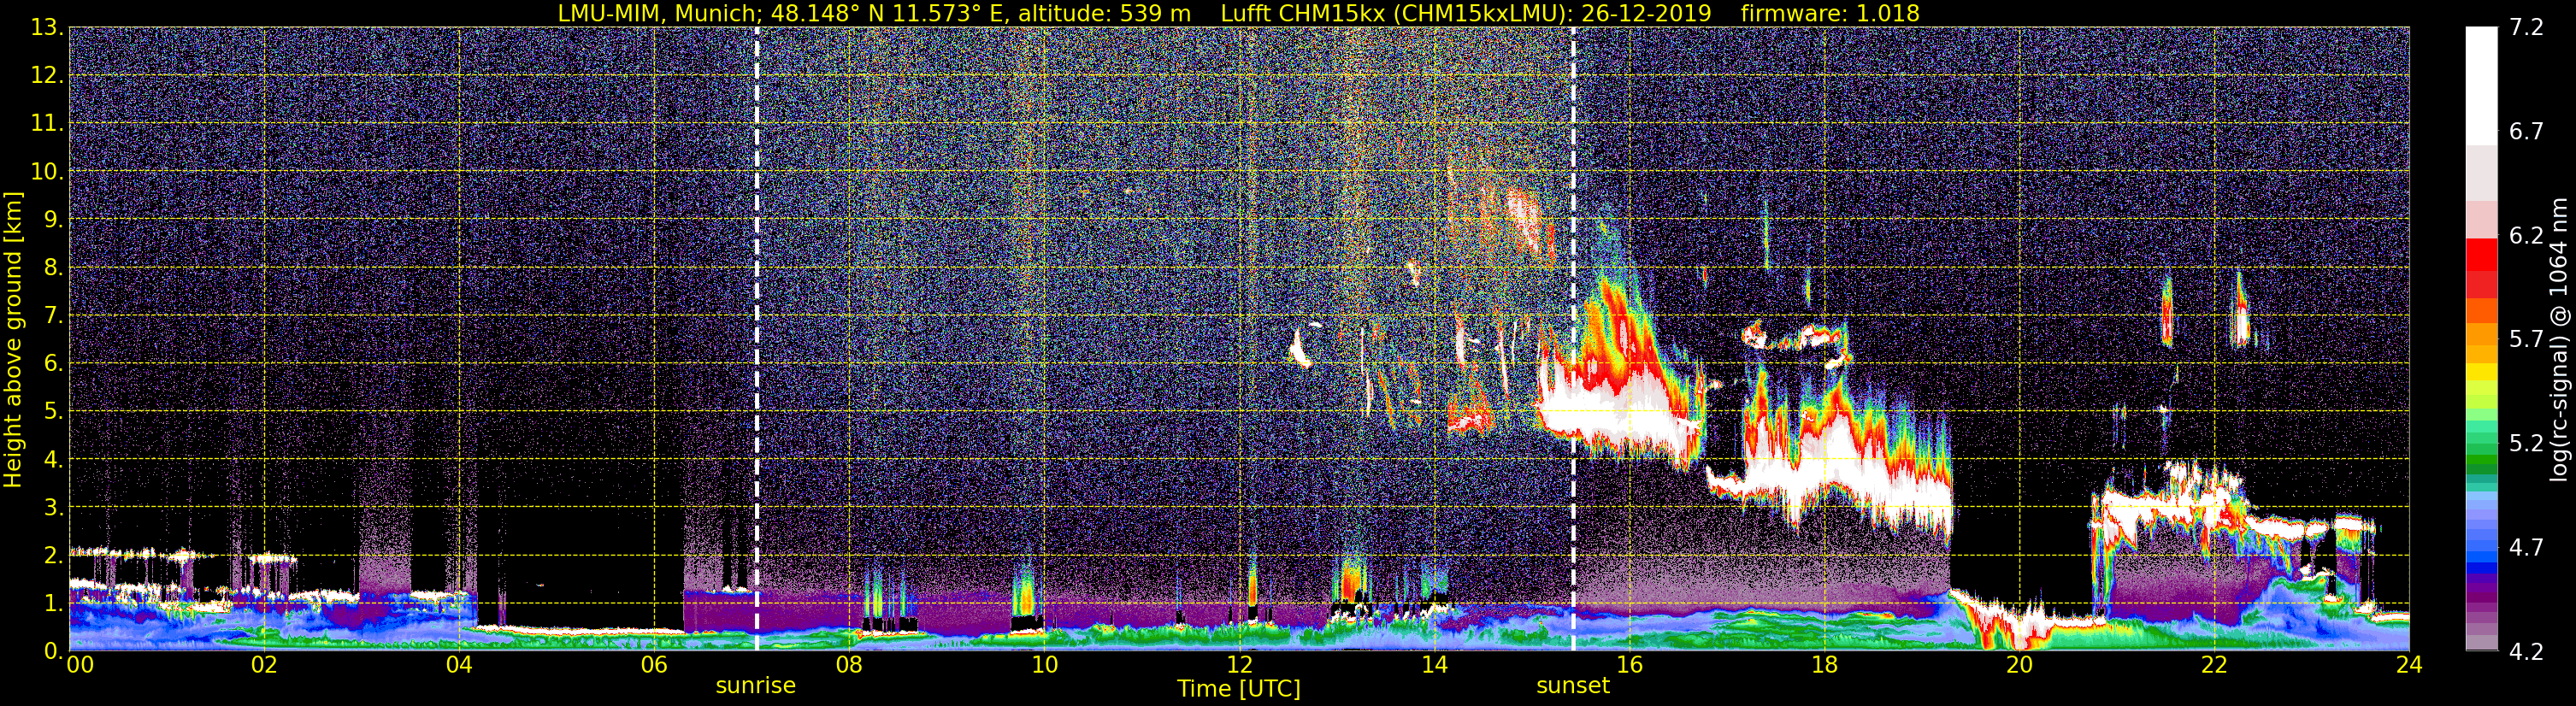Screen dimensions: 2576x706
Task: Click the 'Lufft CHM15kx' instrument label
Action: (x=1302, y=13)
